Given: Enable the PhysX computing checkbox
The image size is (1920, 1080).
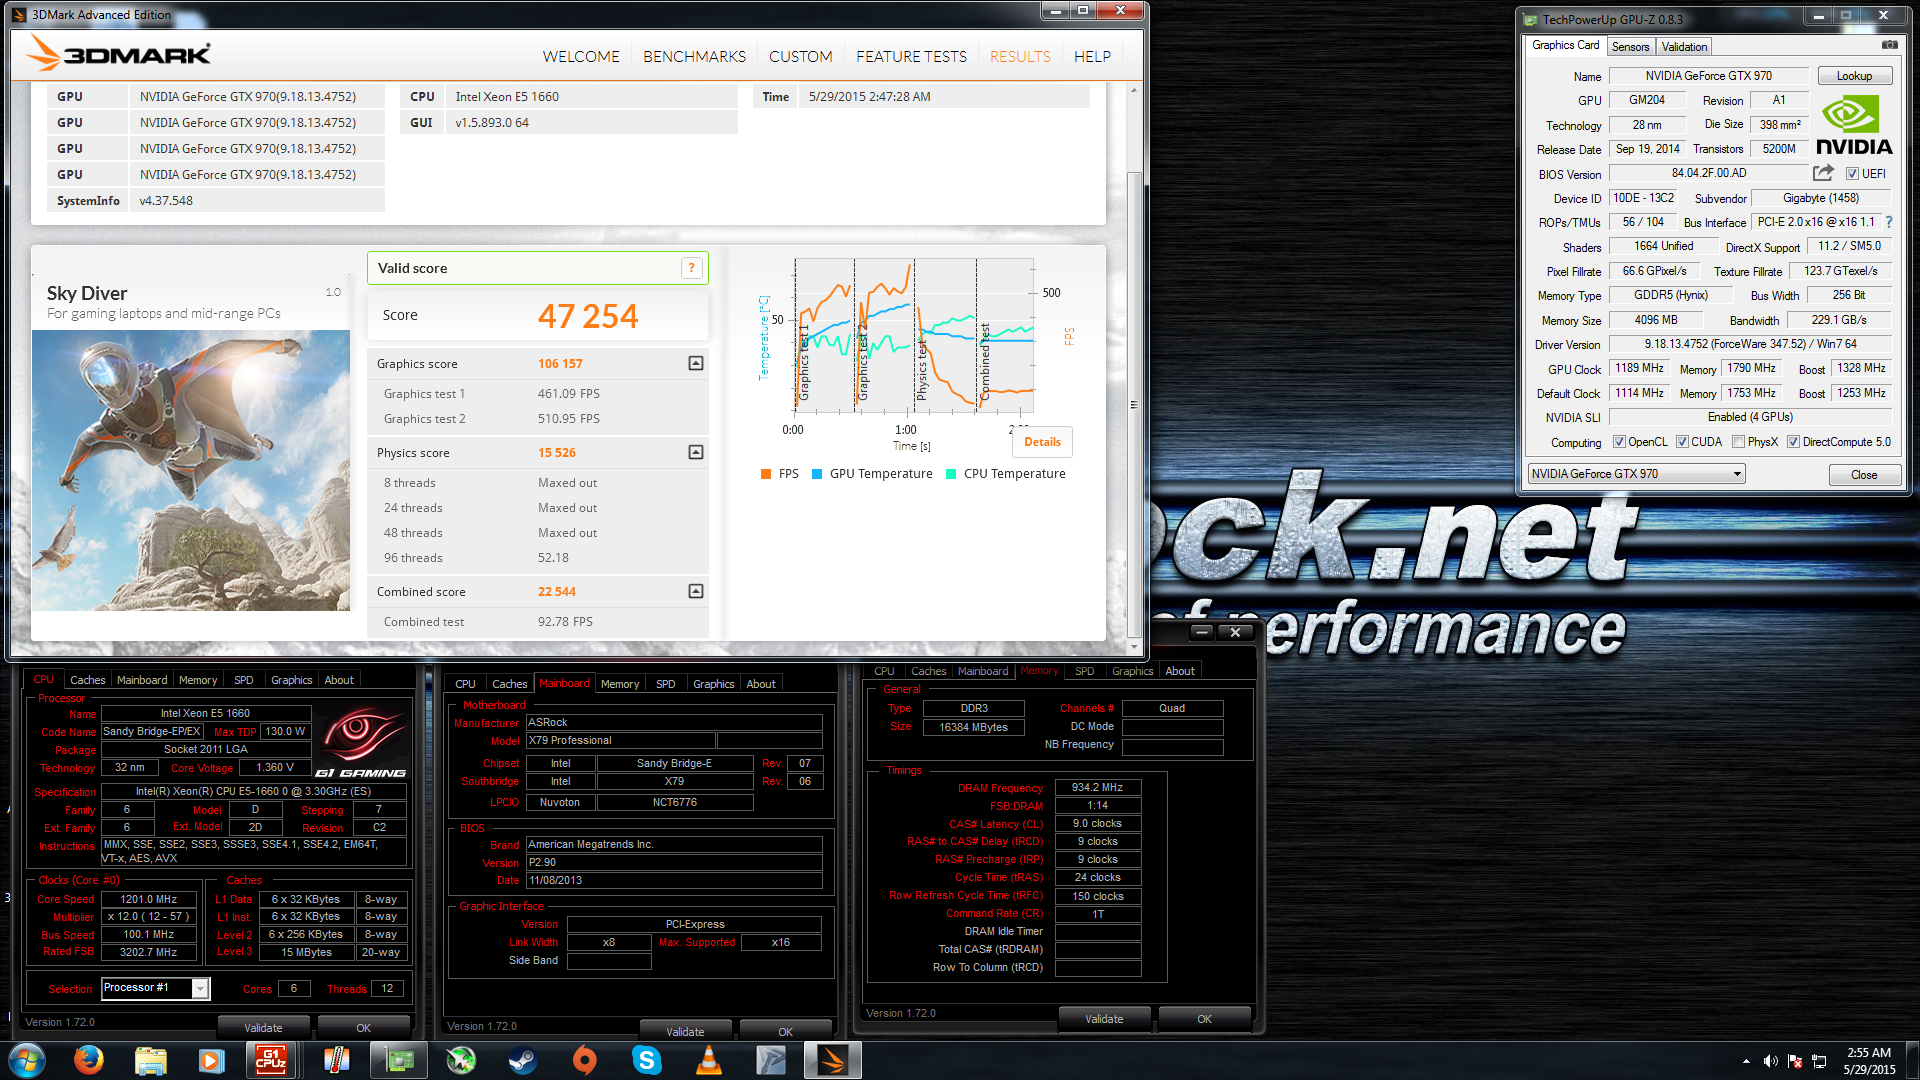Looking at the screenshot, I should pyautogui.click(x=1738, y=442).
